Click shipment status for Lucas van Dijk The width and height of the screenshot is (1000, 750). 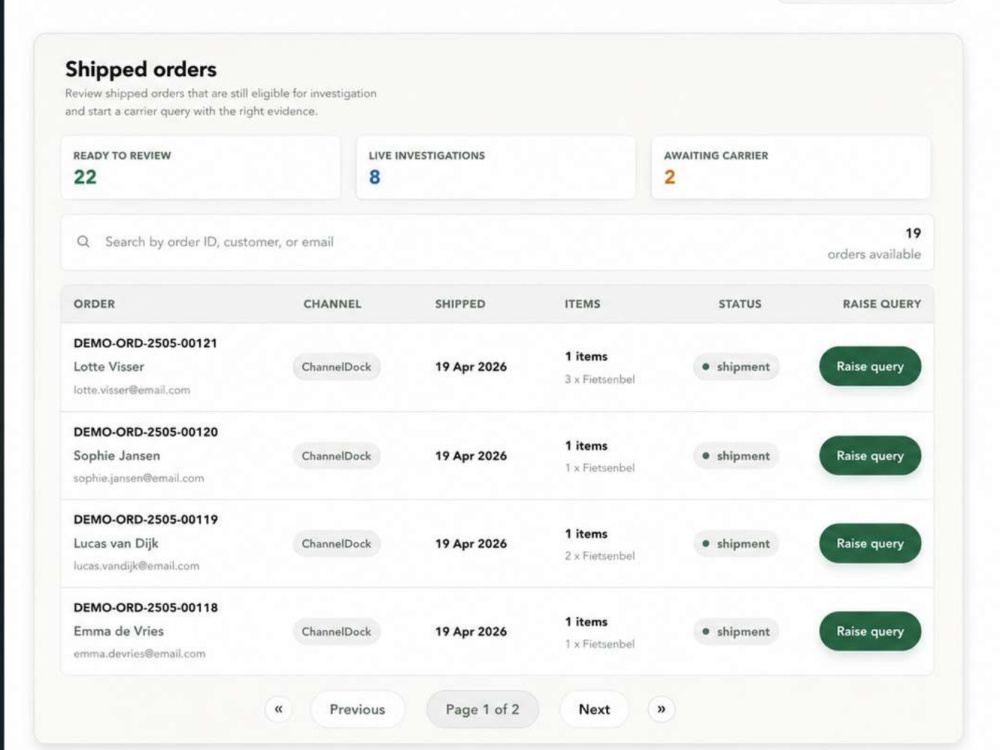(736, 544)
